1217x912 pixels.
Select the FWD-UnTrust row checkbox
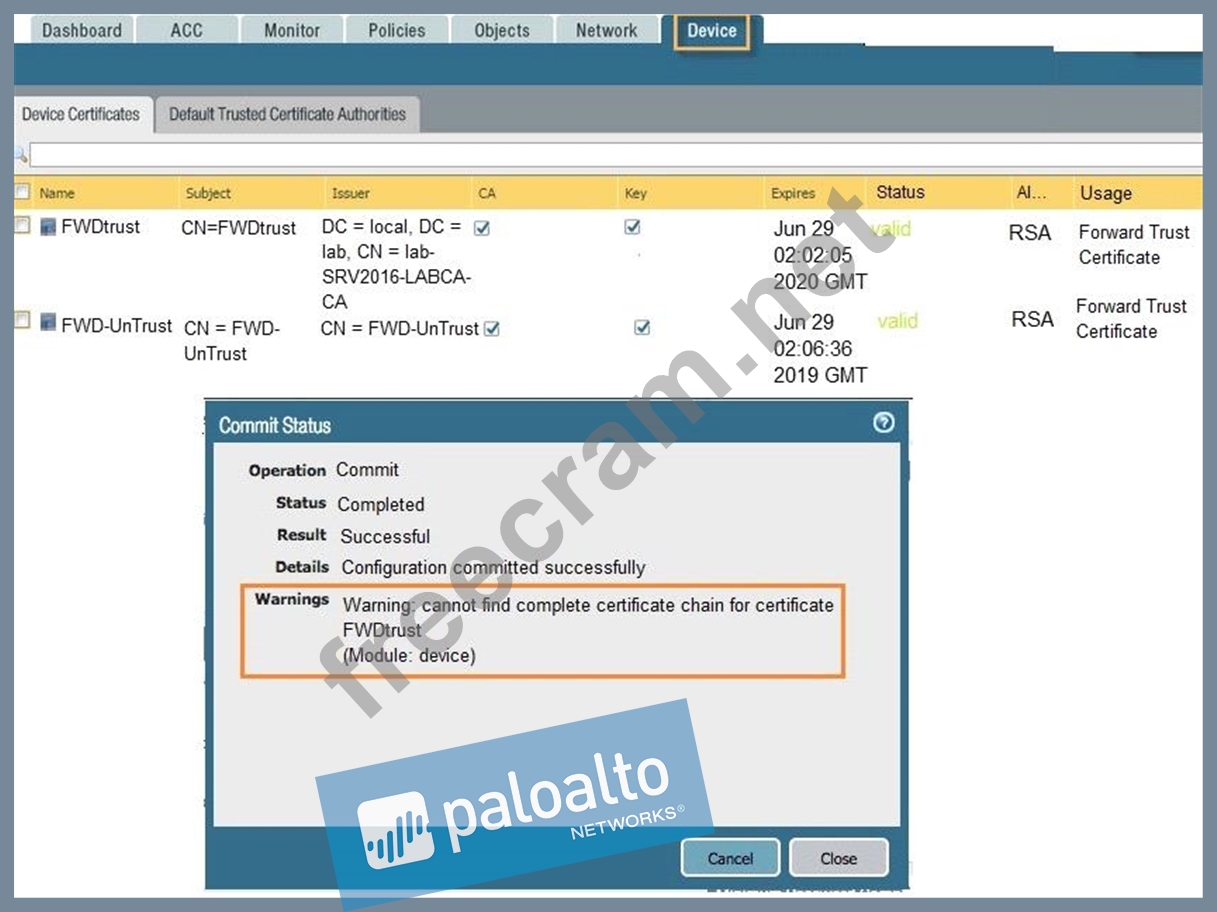22,321
